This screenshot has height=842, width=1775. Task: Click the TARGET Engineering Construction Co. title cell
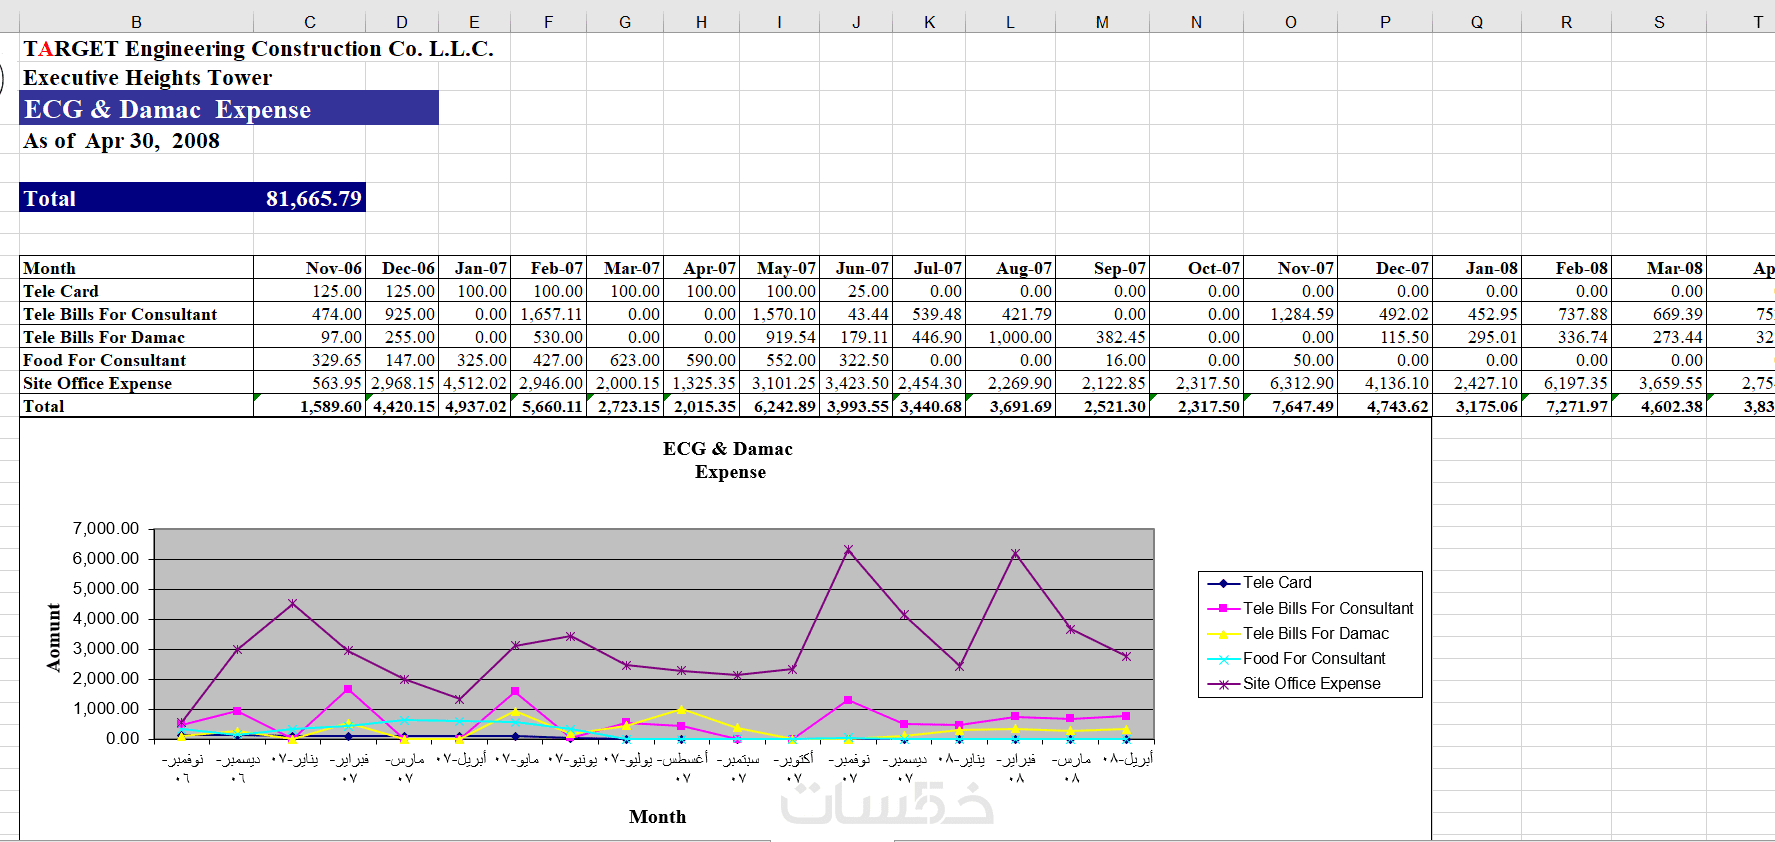coord(258,48)
